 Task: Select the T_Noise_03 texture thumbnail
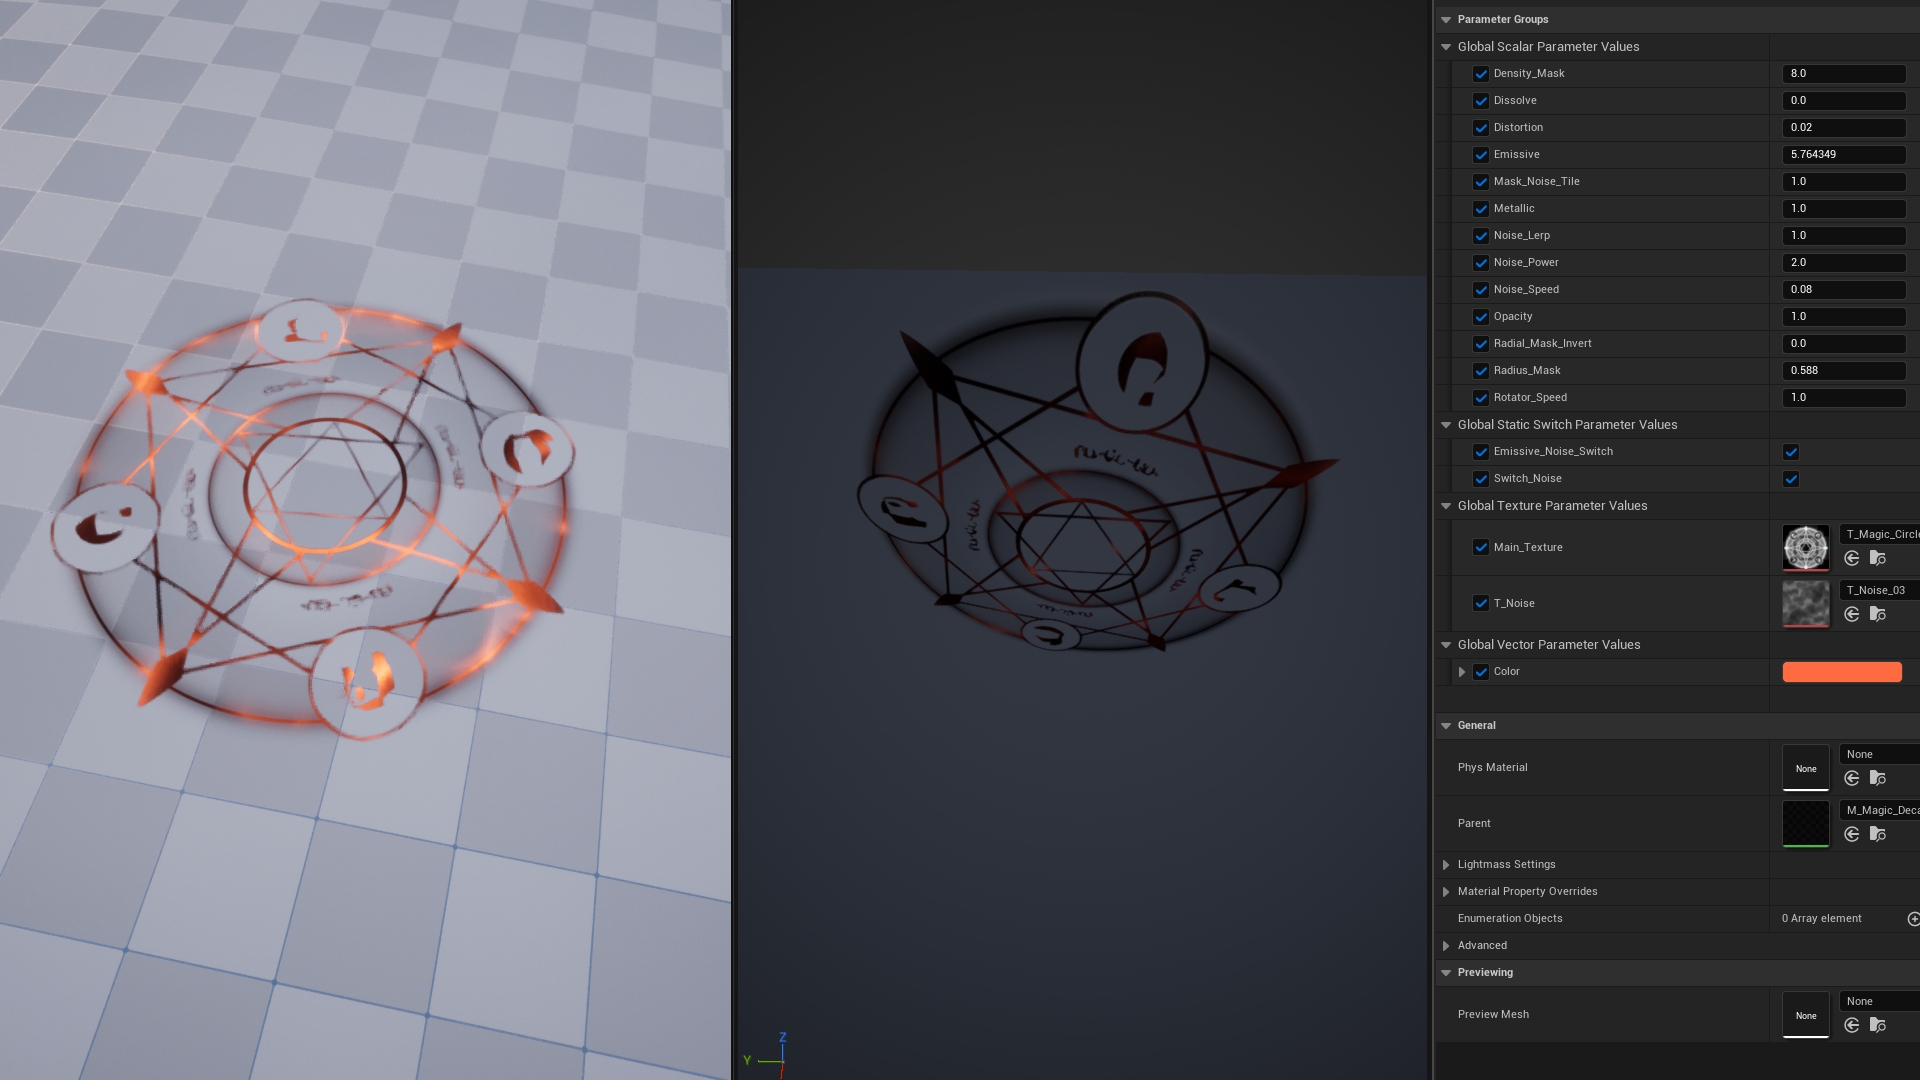1806,604
